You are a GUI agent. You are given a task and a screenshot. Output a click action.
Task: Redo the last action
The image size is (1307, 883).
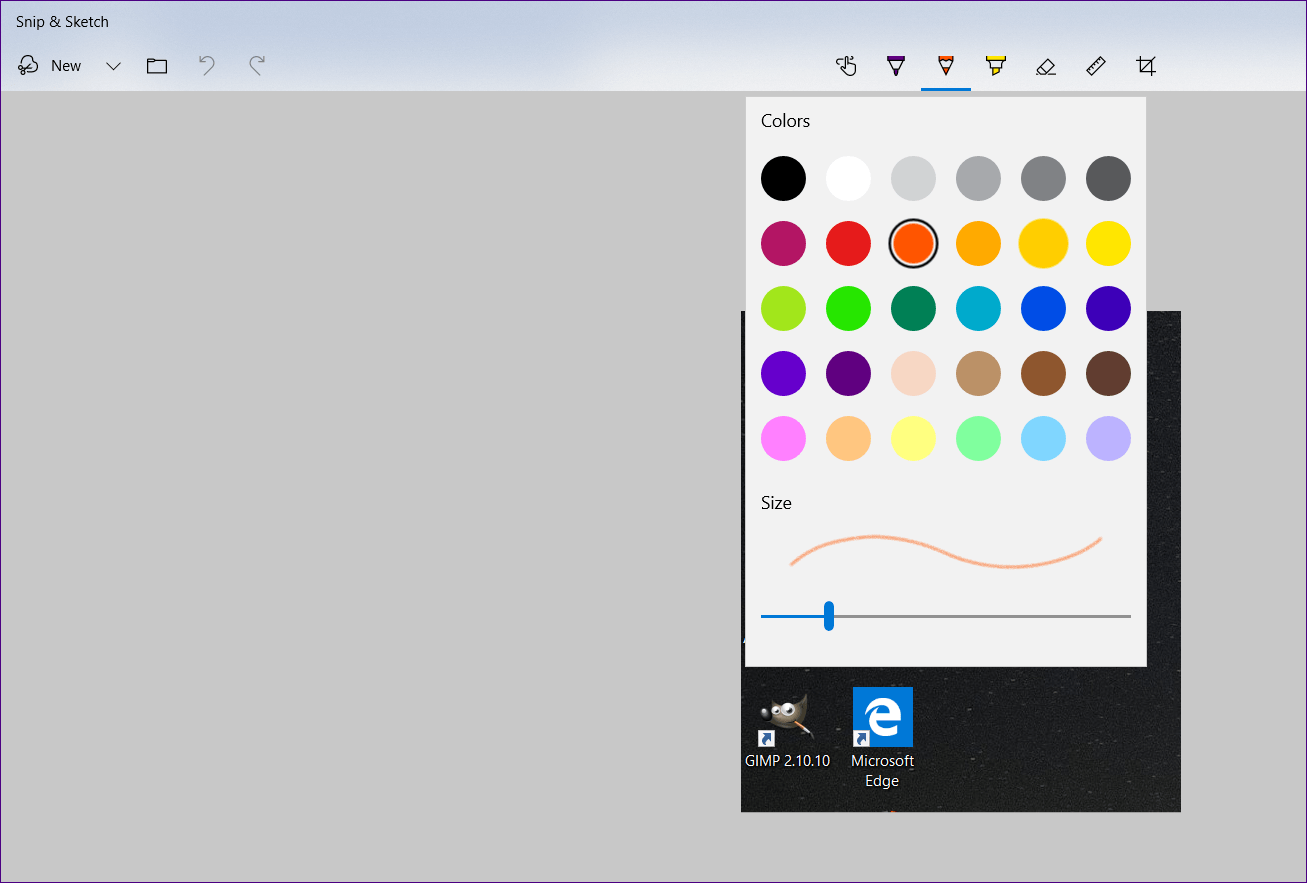point(256,66)
